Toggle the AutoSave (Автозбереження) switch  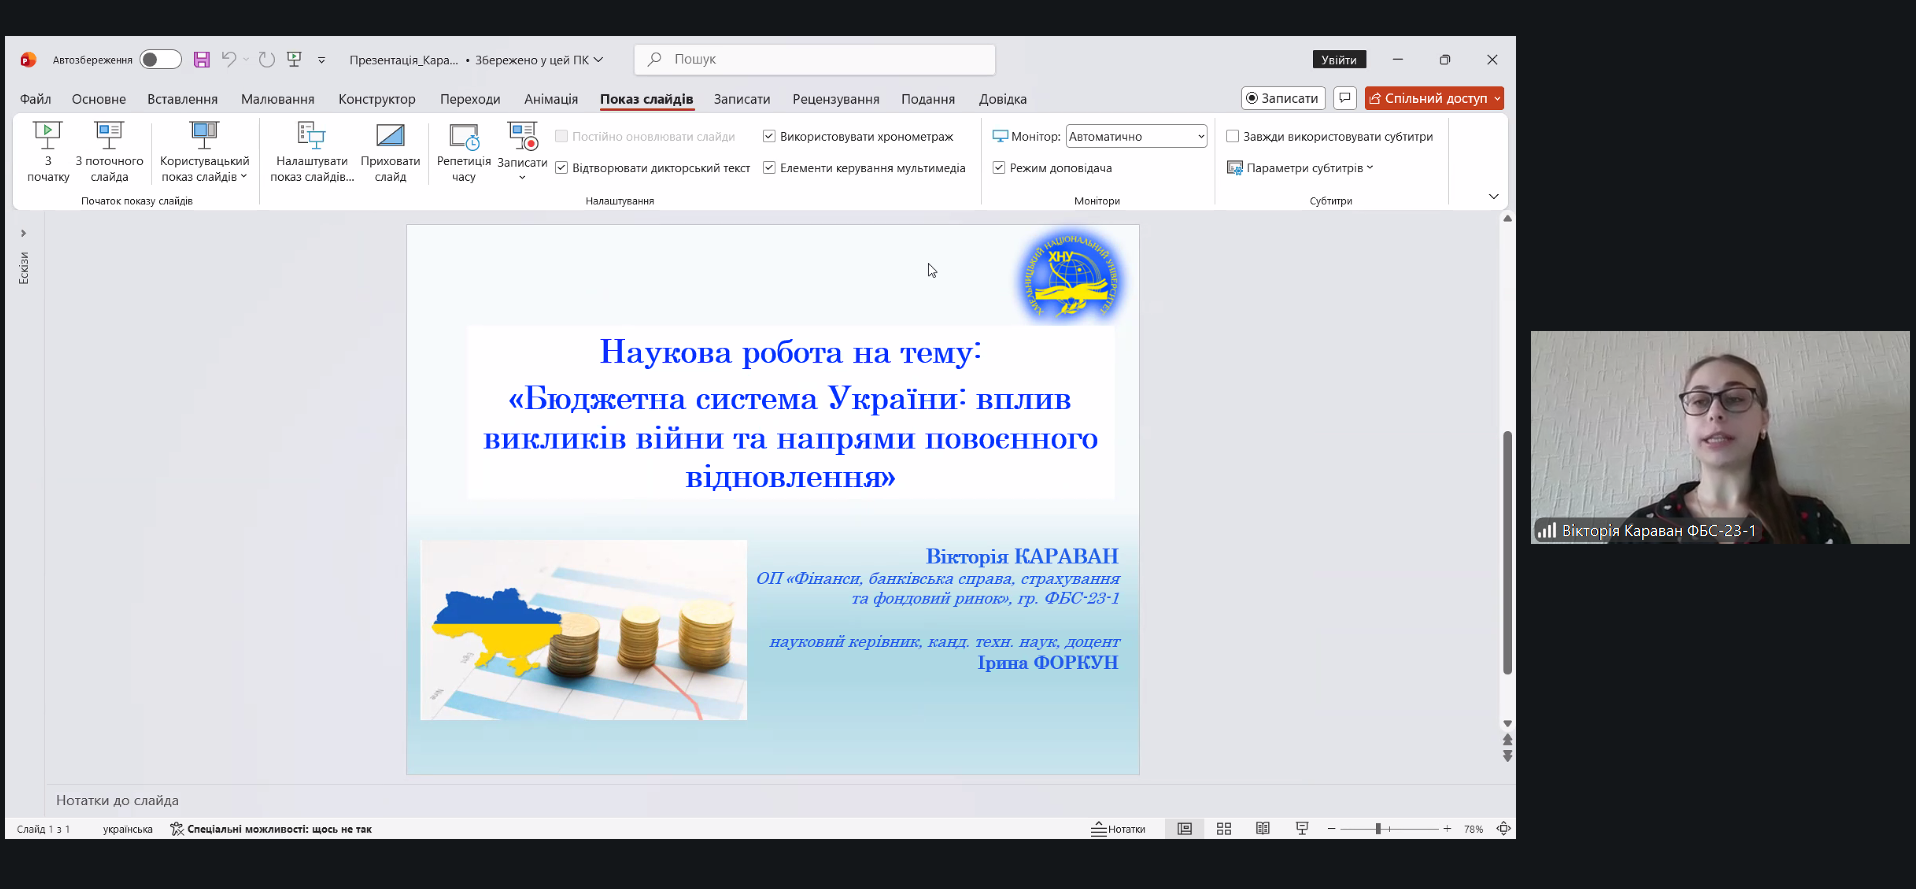coord(160,60)
